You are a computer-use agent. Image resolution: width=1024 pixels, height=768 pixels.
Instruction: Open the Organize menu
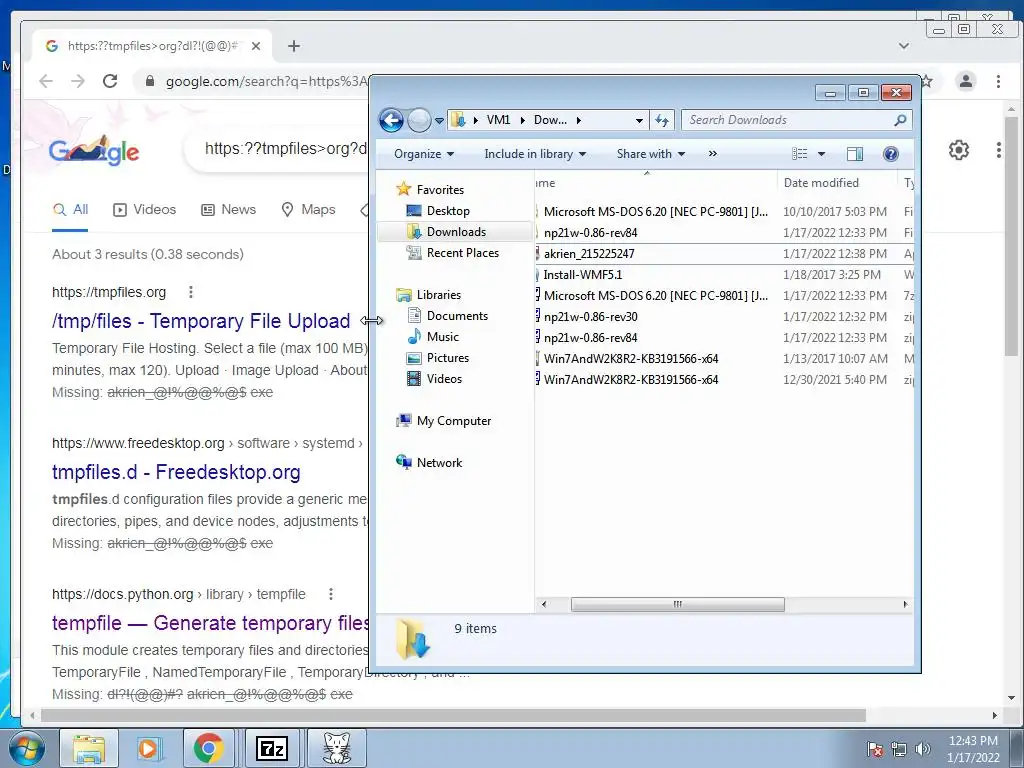click(424, 154)
